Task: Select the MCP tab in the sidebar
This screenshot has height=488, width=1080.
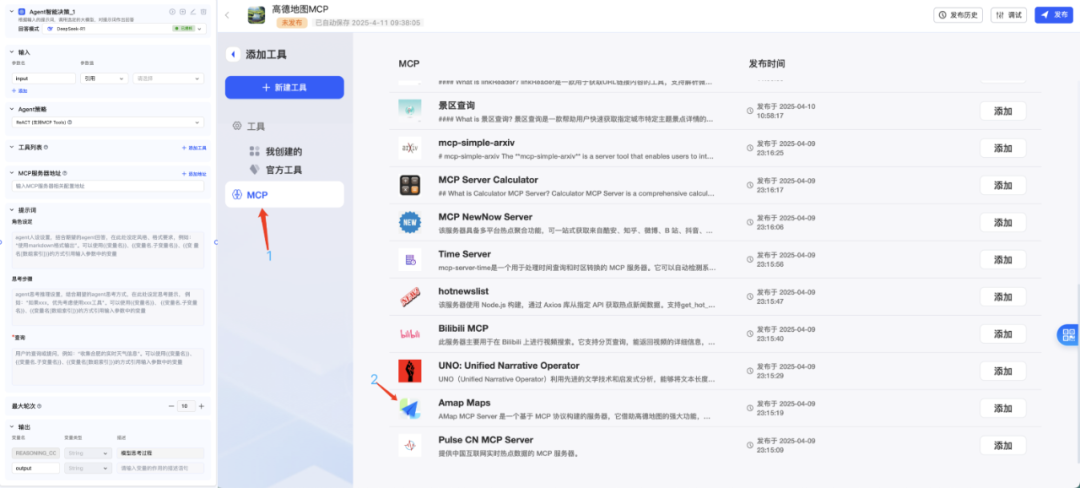Action: click(284, 195)
